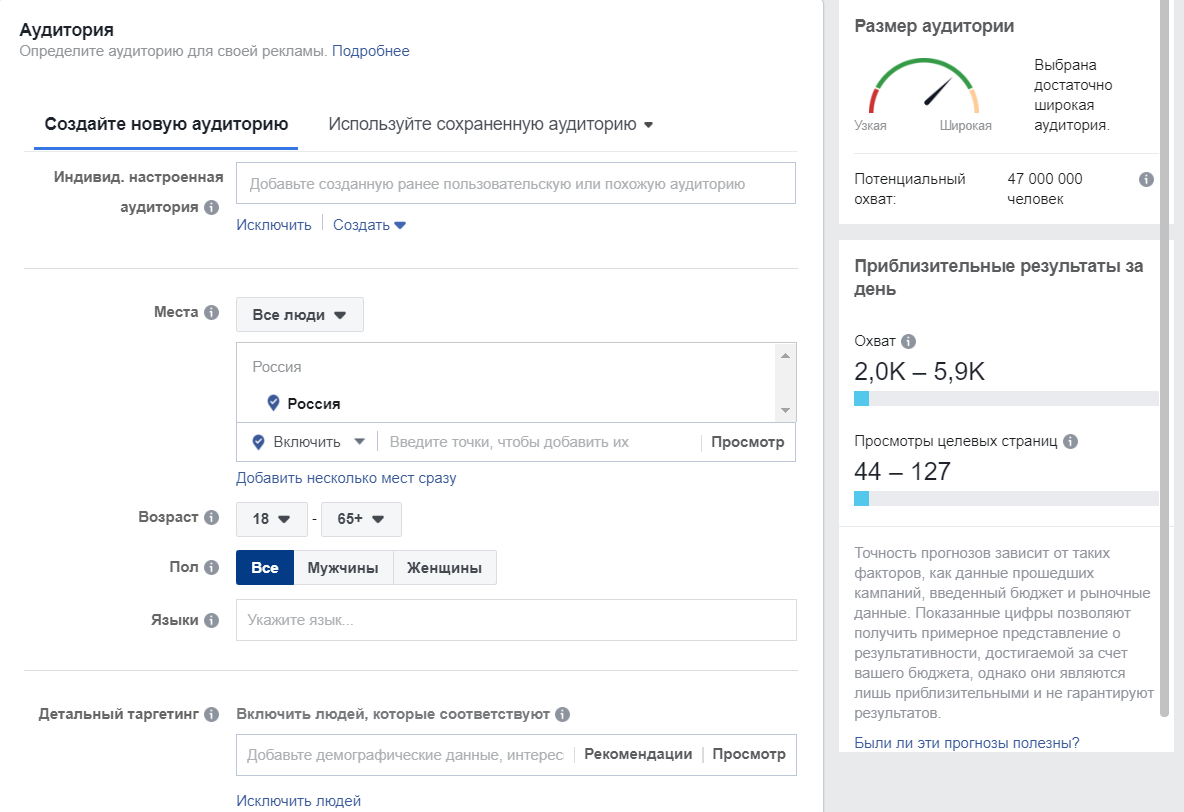Open Используйте сохраненную аудиторию tab
1184x812 pixels.
click(490, 125)
